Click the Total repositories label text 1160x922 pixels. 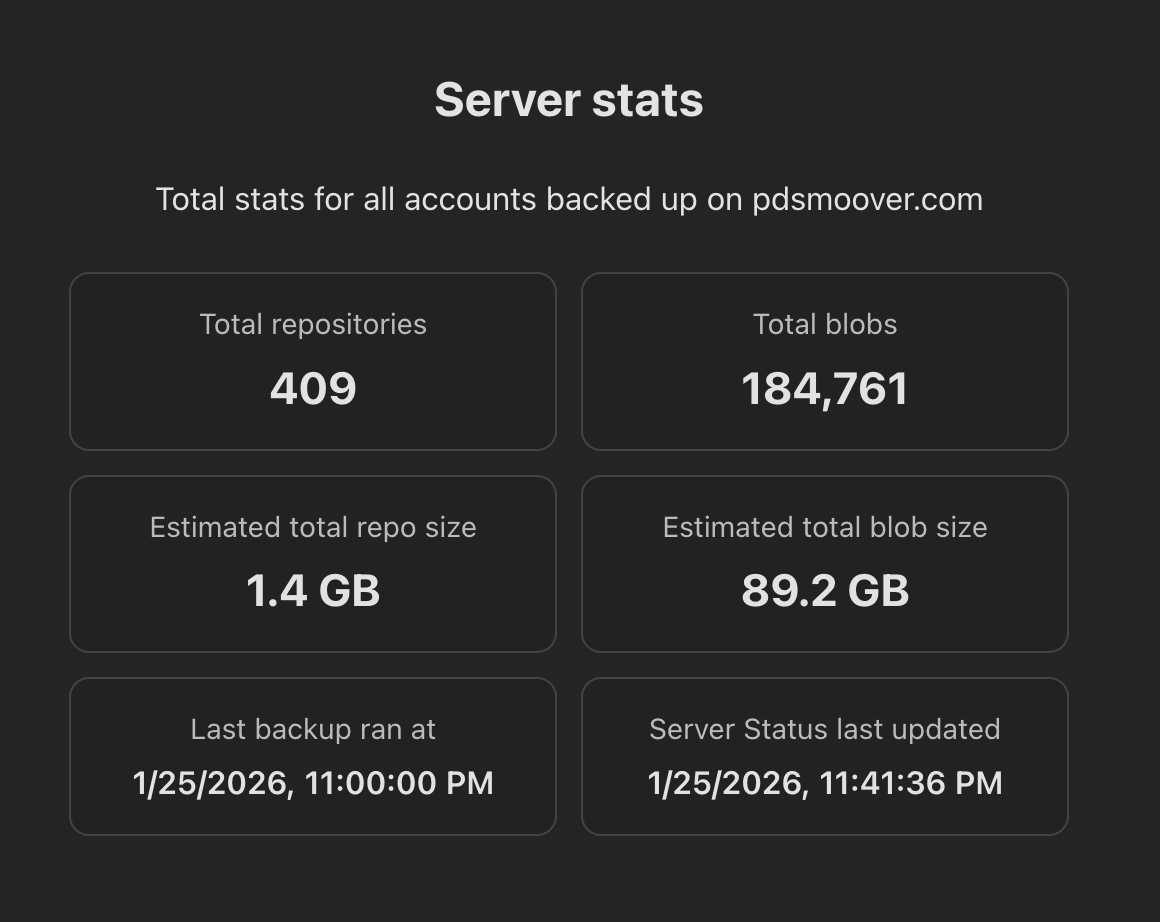point(313,324)
